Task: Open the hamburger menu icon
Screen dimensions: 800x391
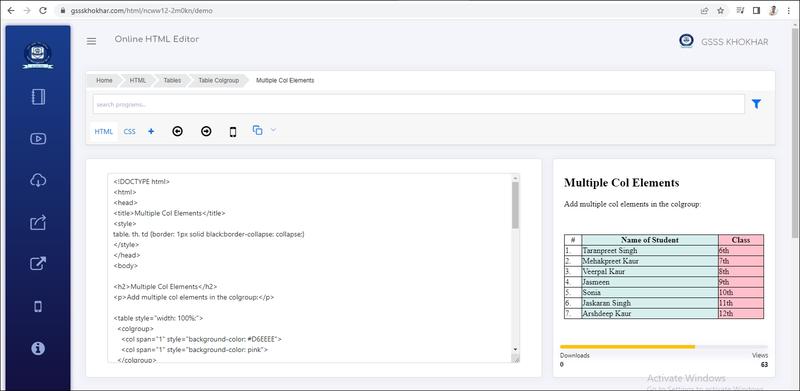Action: point(91,41)
